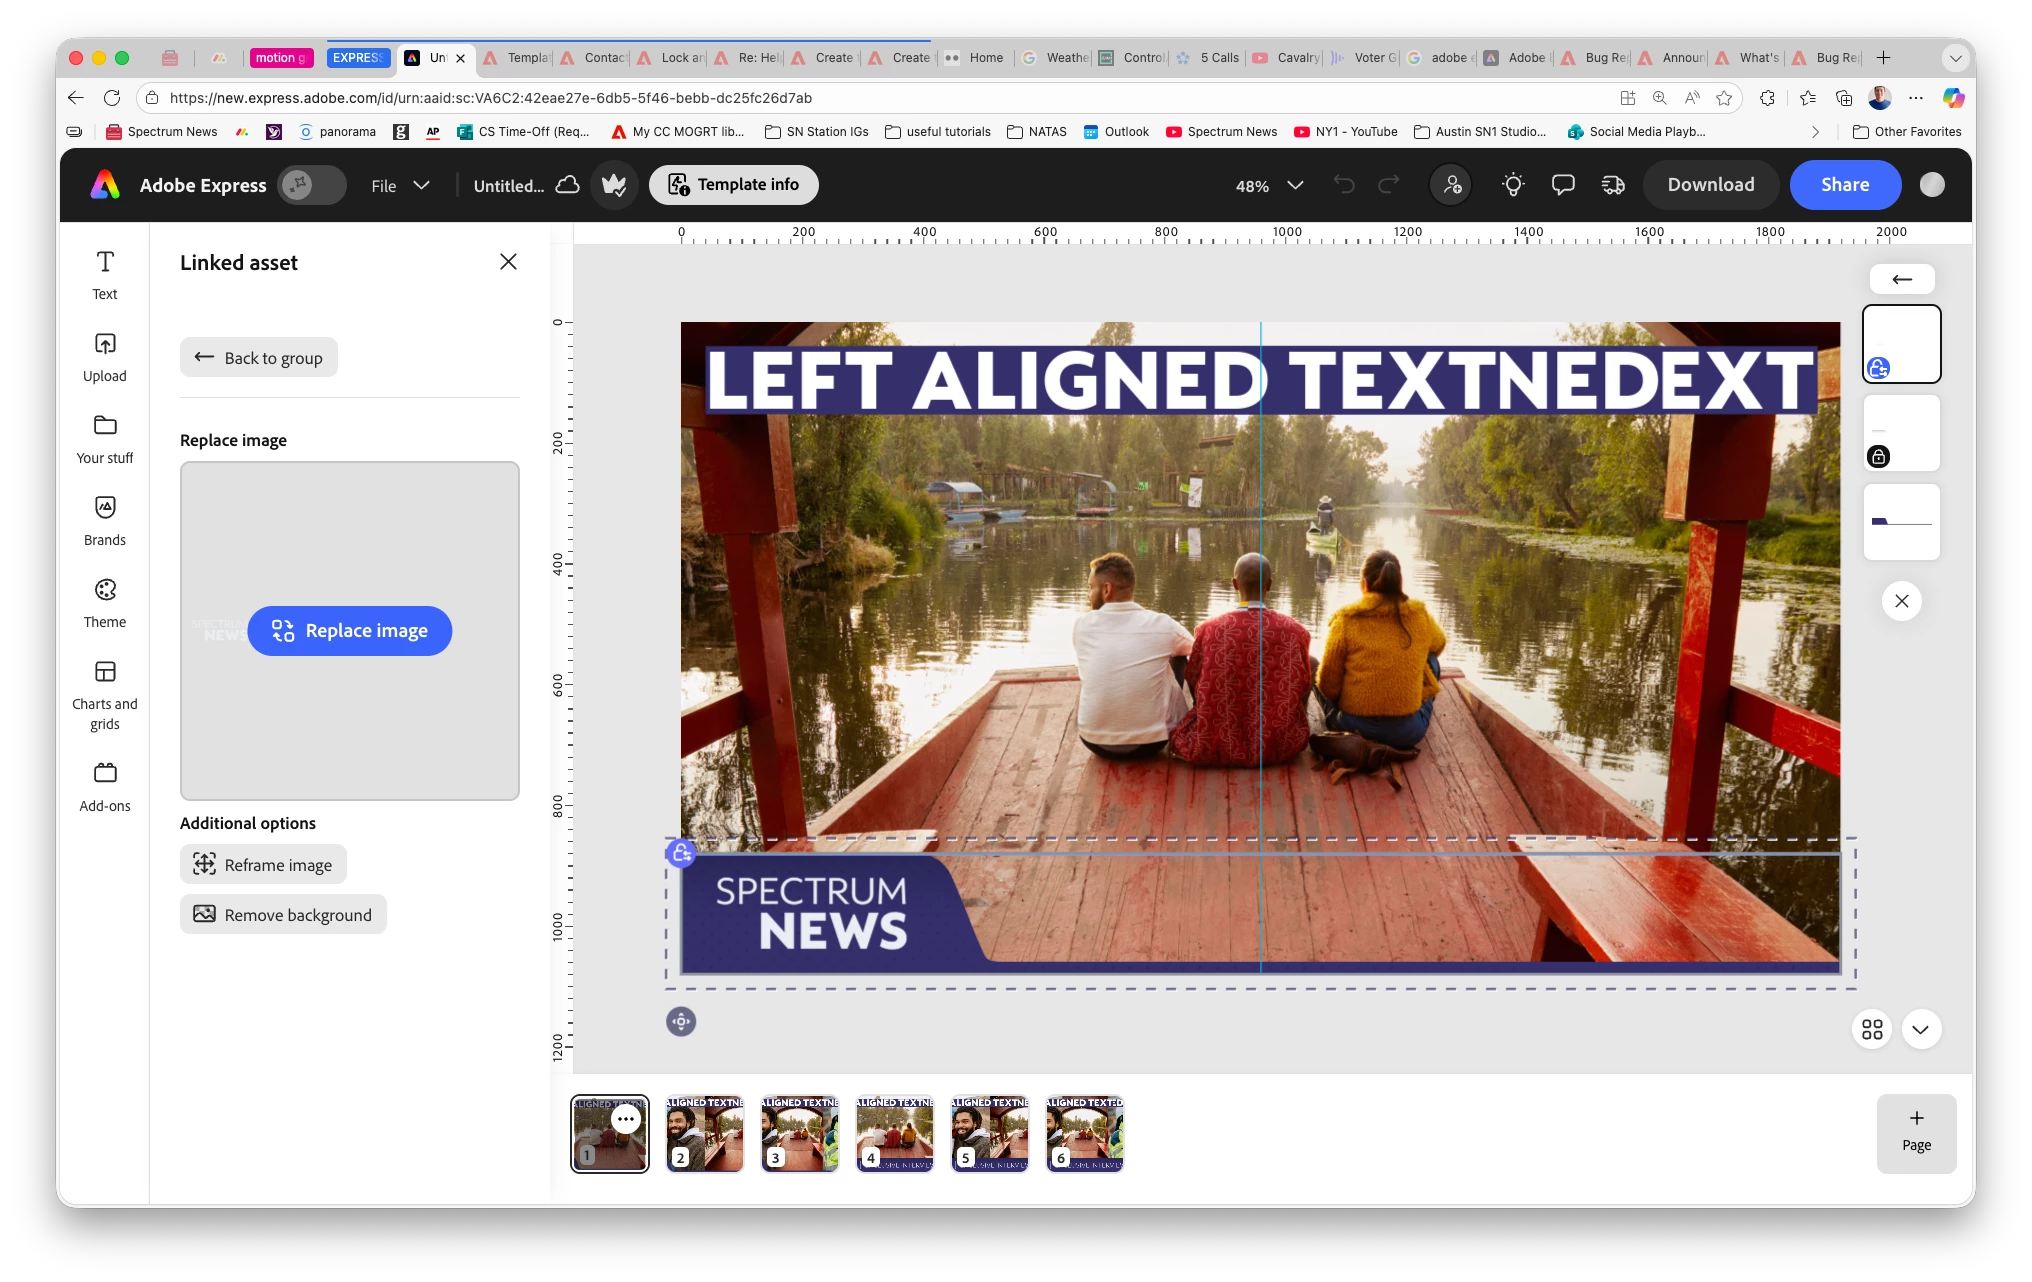Click the Back to group button

click(x=259, y=358)
